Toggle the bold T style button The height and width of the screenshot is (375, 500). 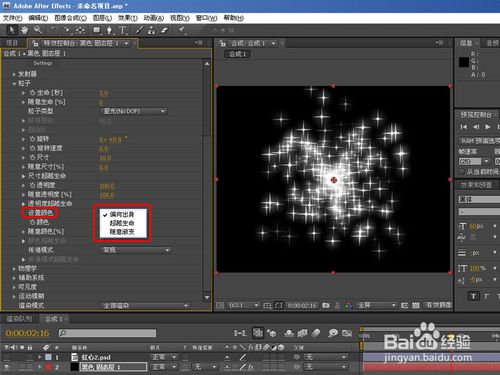pyautogui.click(x=473, y=296)
